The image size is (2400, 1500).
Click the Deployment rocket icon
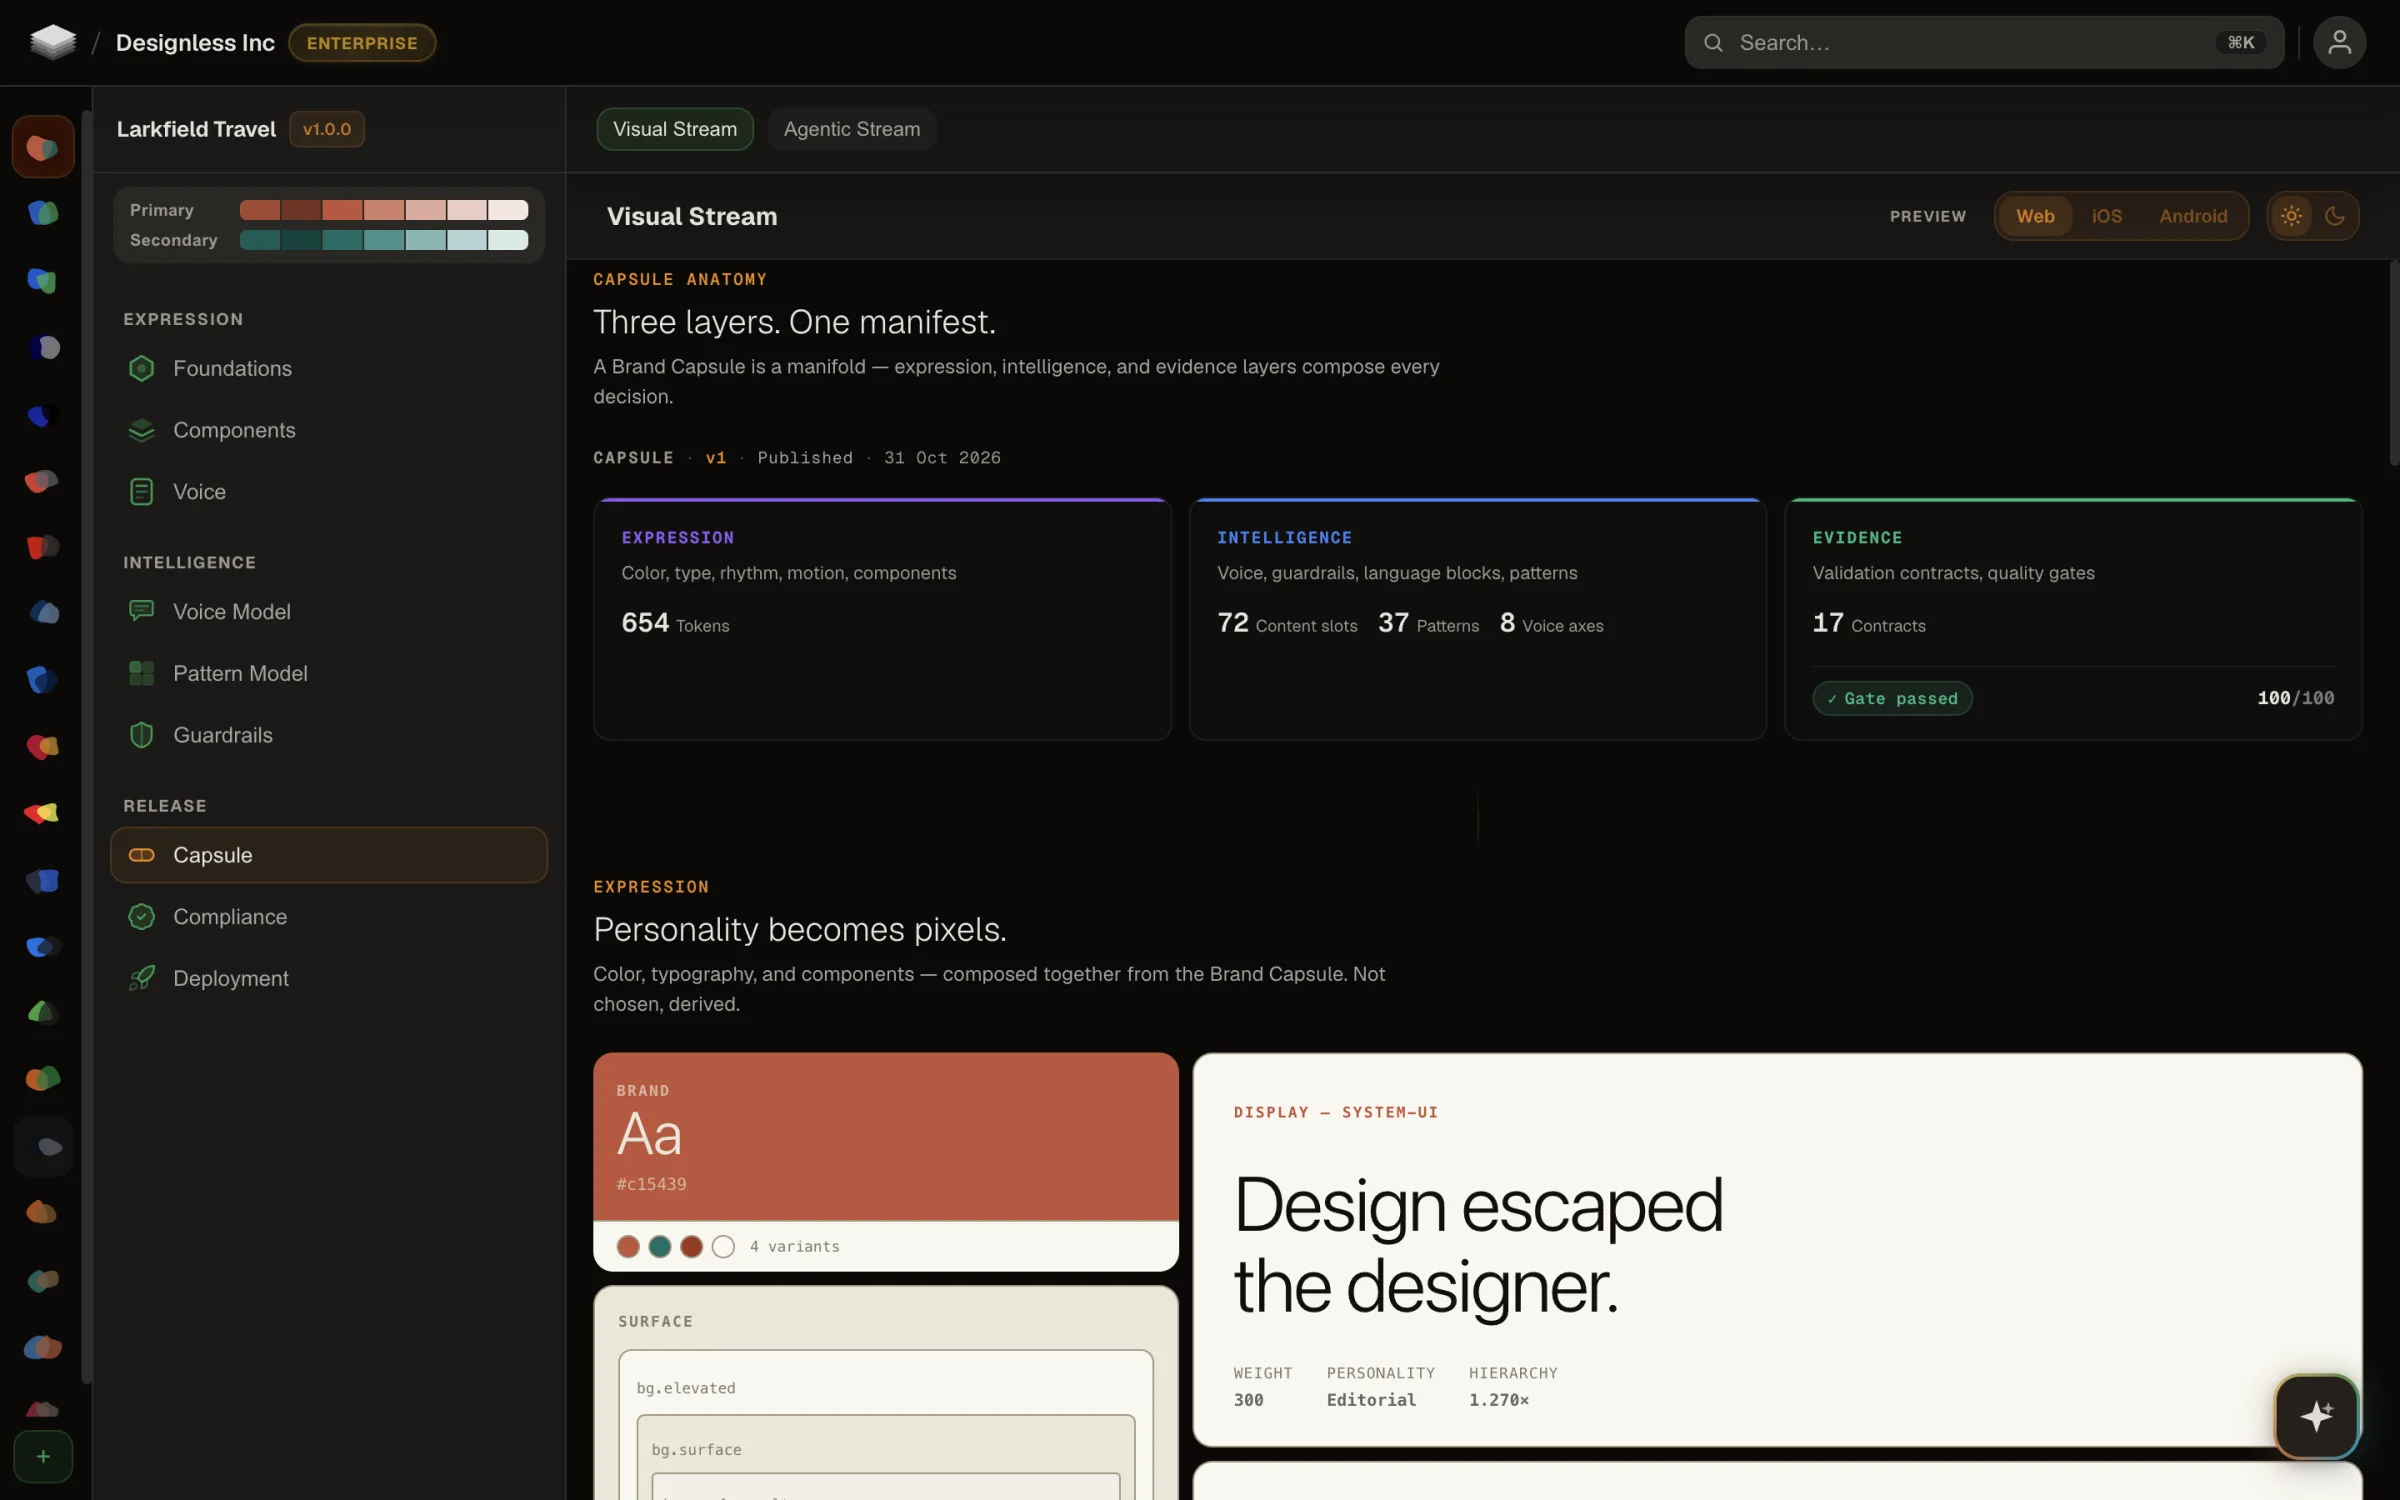point(142,978)
